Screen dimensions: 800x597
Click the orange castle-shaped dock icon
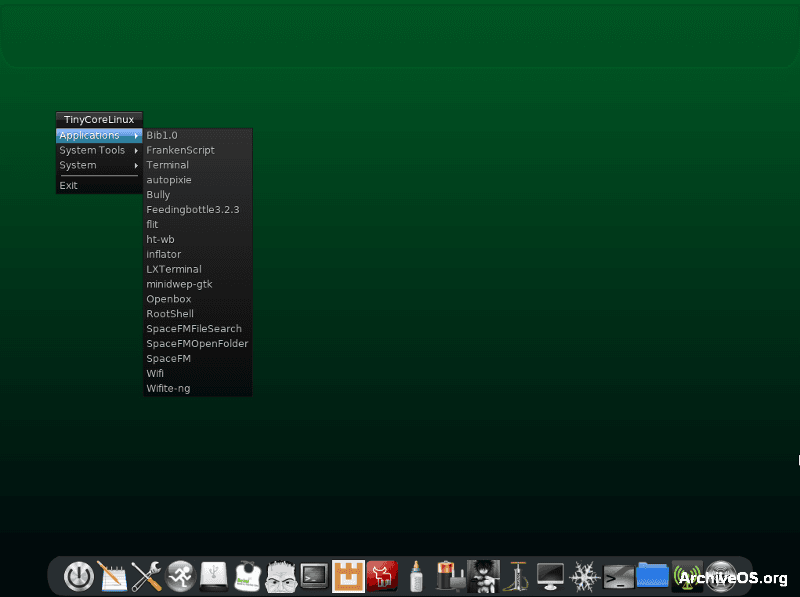pyautogui.click(x=348, y=577)
